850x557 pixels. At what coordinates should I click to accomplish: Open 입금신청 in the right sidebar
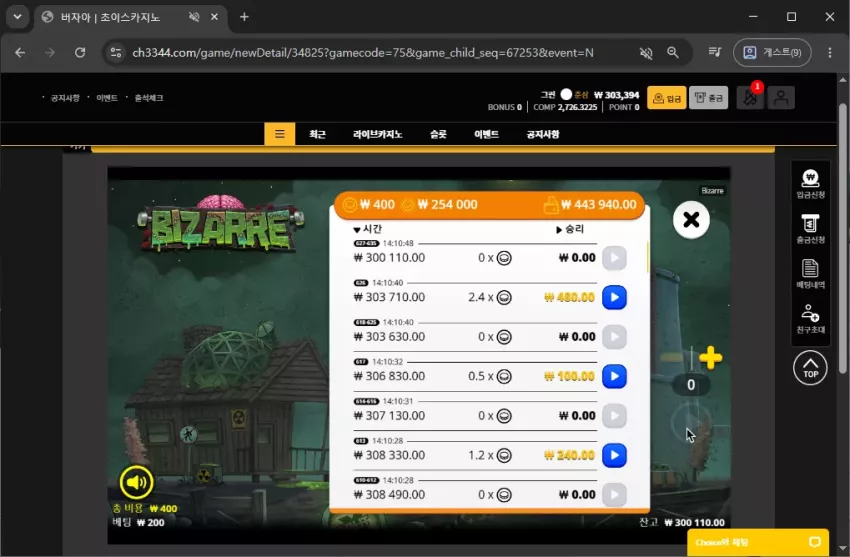[x=810, y=184]
